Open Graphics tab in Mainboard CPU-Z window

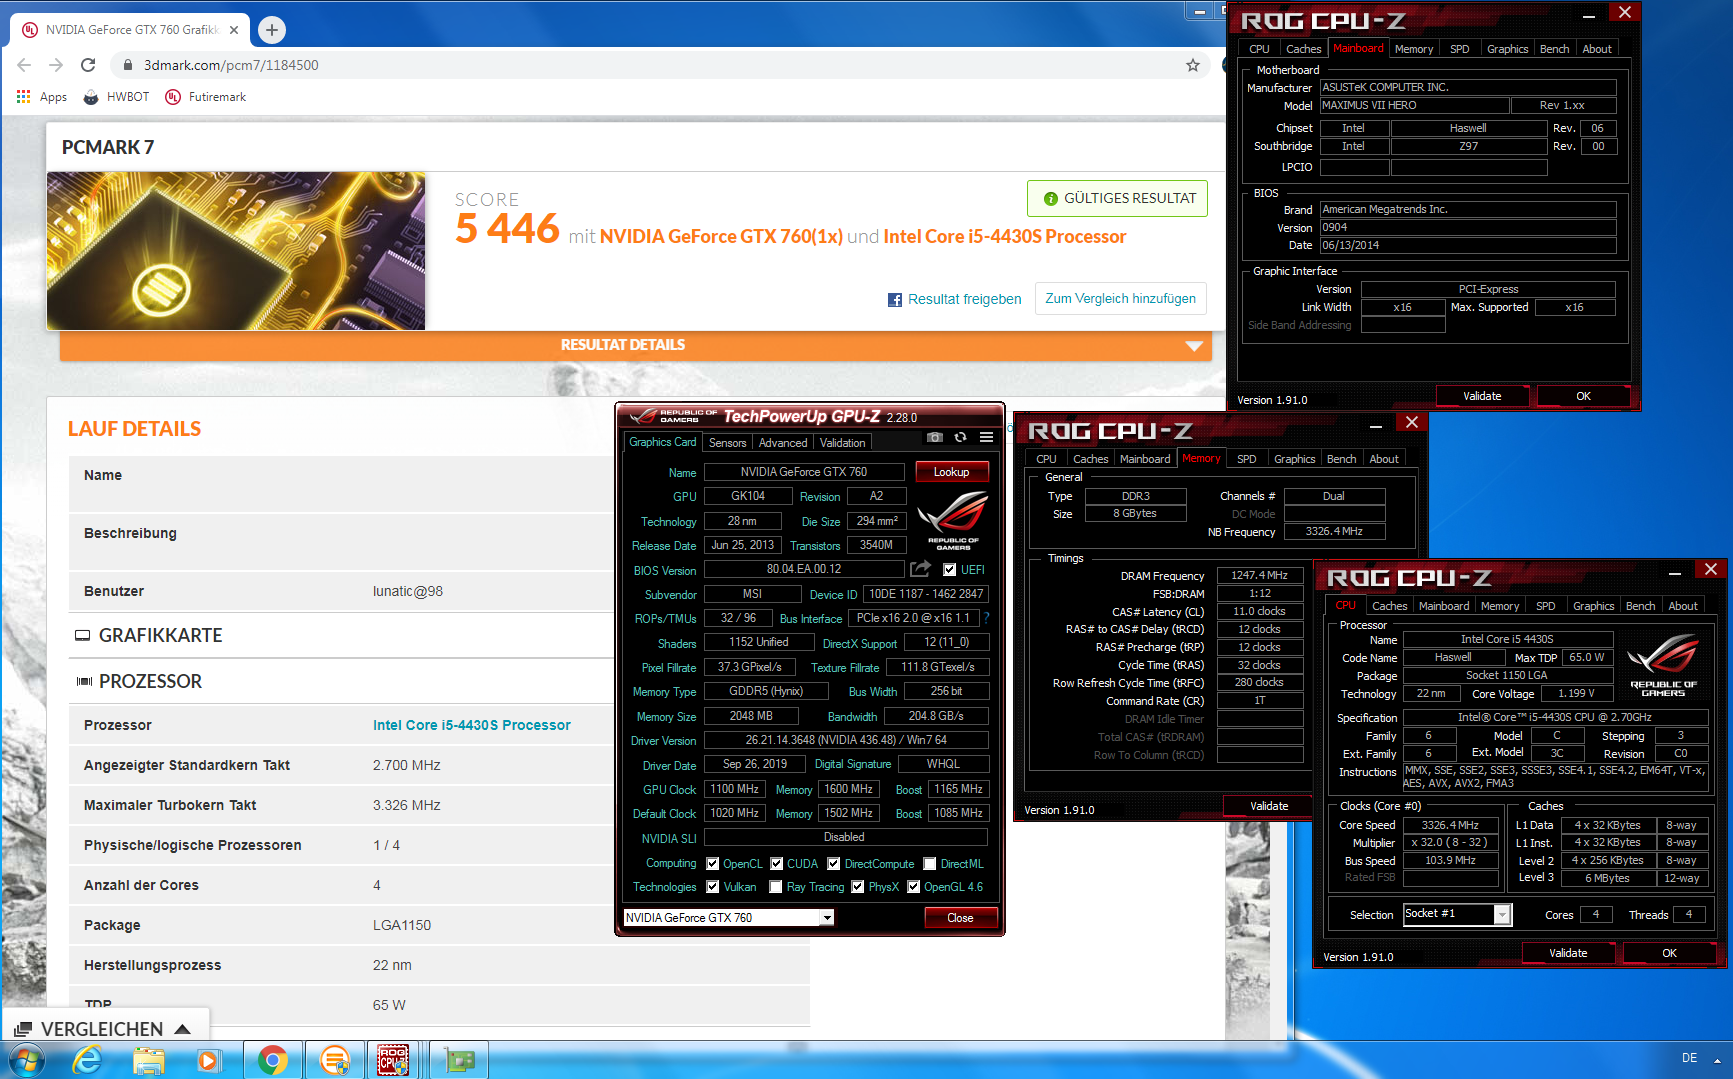[1507, 49]
